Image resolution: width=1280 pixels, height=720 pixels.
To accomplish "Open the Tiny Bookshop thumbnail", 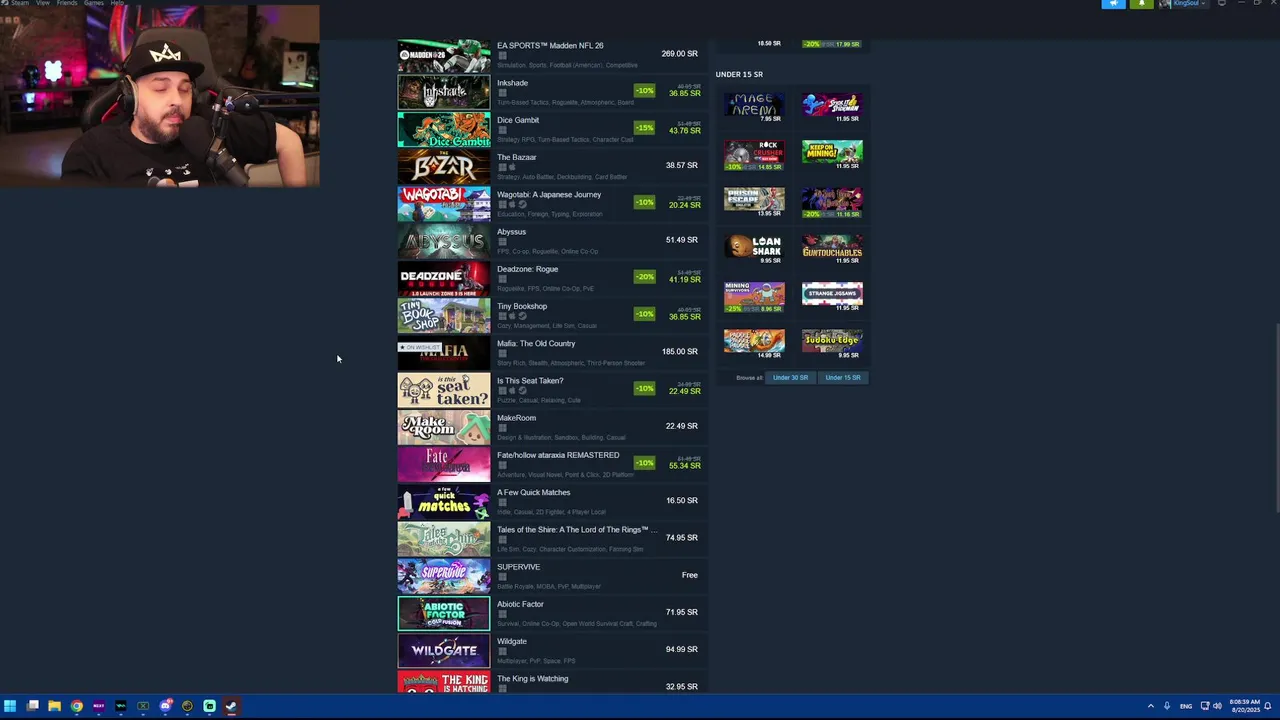I will pos(444,316).
